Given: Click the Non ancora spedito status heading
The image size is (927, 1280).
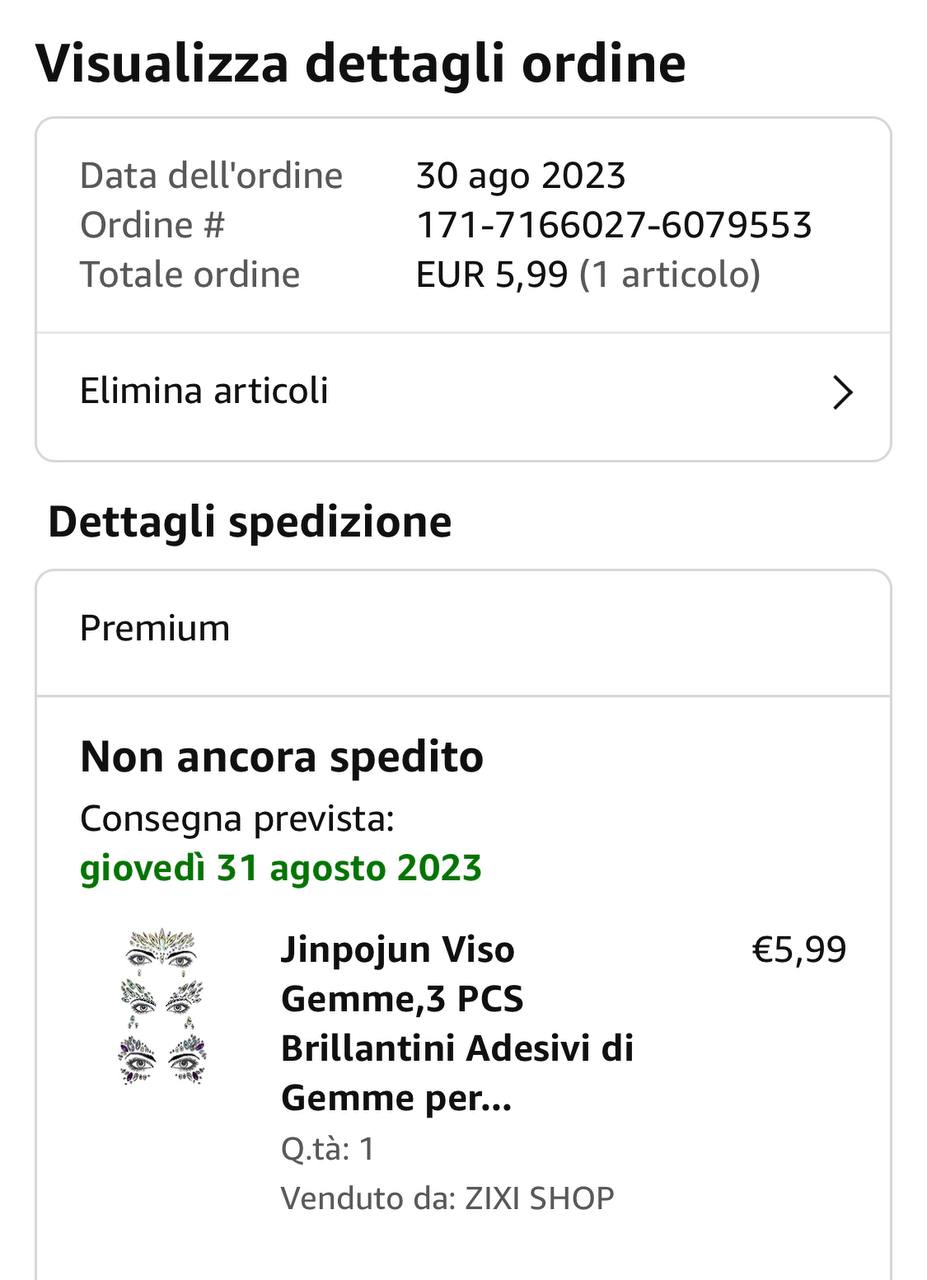Looking at the screenshot, I should click(281, 757).
